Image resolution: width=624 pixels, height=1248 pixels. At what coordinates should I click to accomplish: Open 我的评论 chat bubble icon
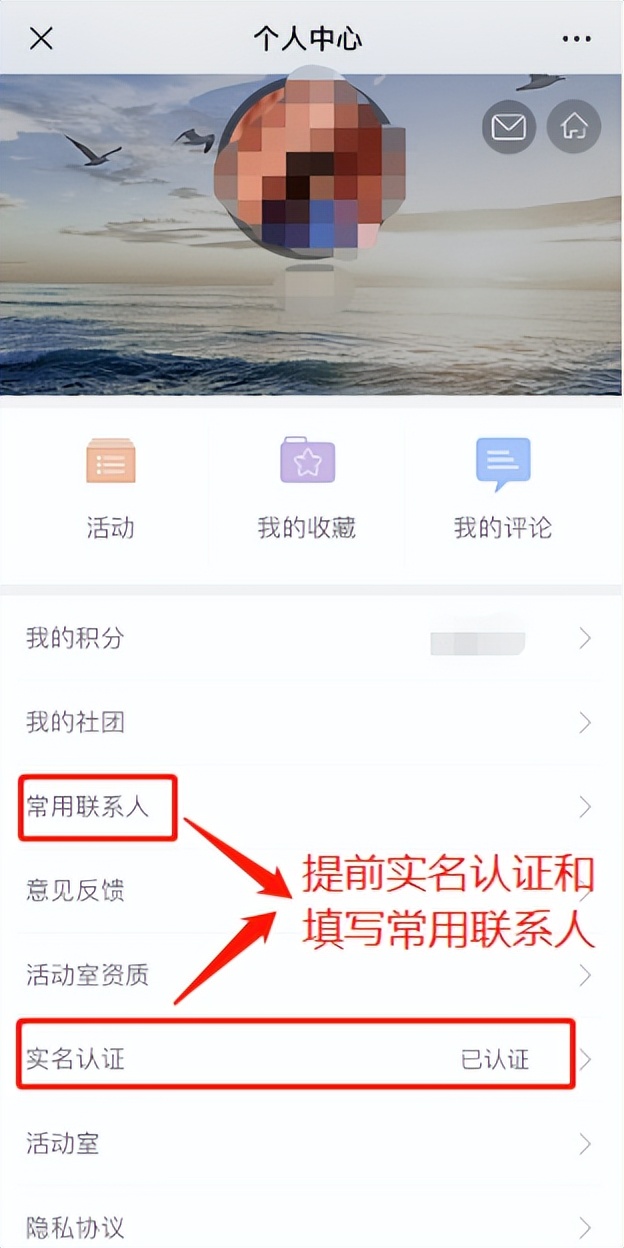[503, 464]
